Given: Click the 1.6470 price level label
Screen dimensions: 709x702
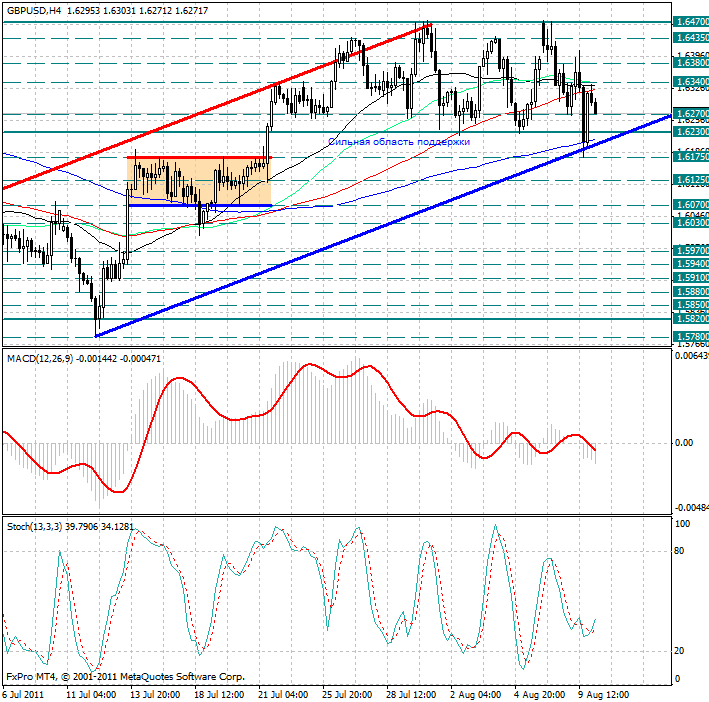Looking at the screenshot, I should pyautogui.click(x=691, y=22).
